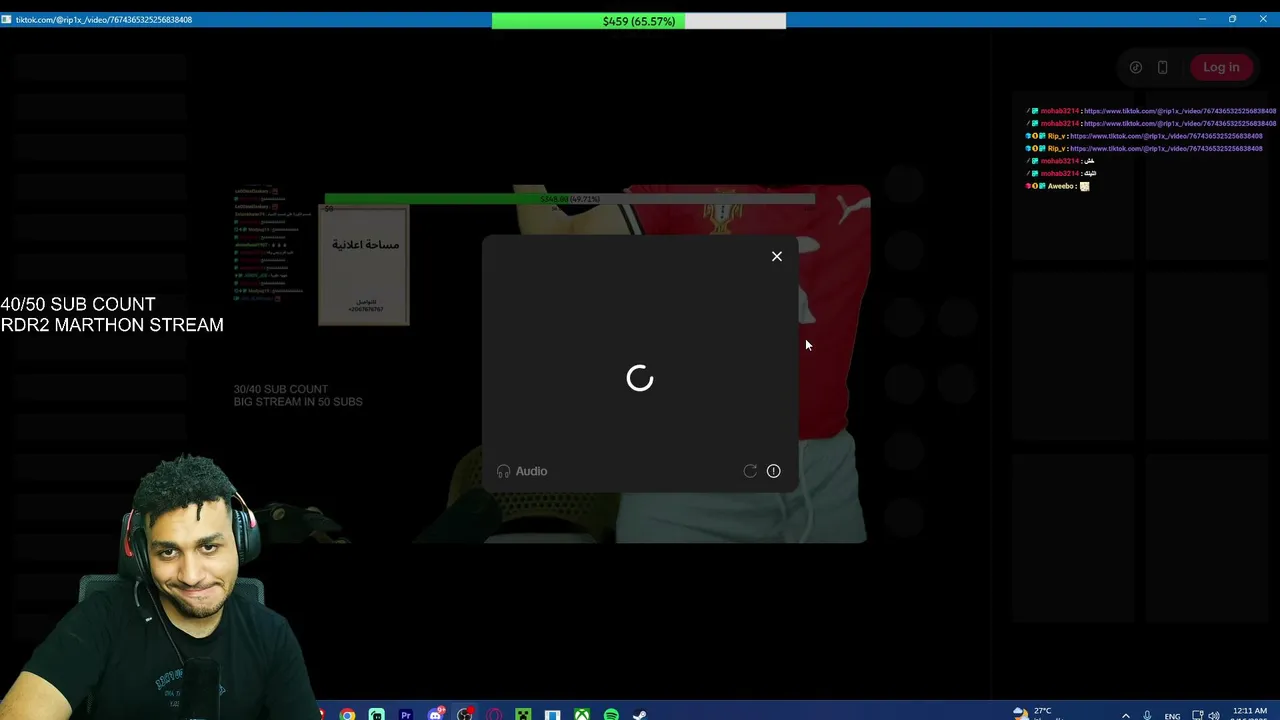Open Discord from the taskbar
The width and height of the screenshot is (1280, 720).
click(x=435, y=715)
